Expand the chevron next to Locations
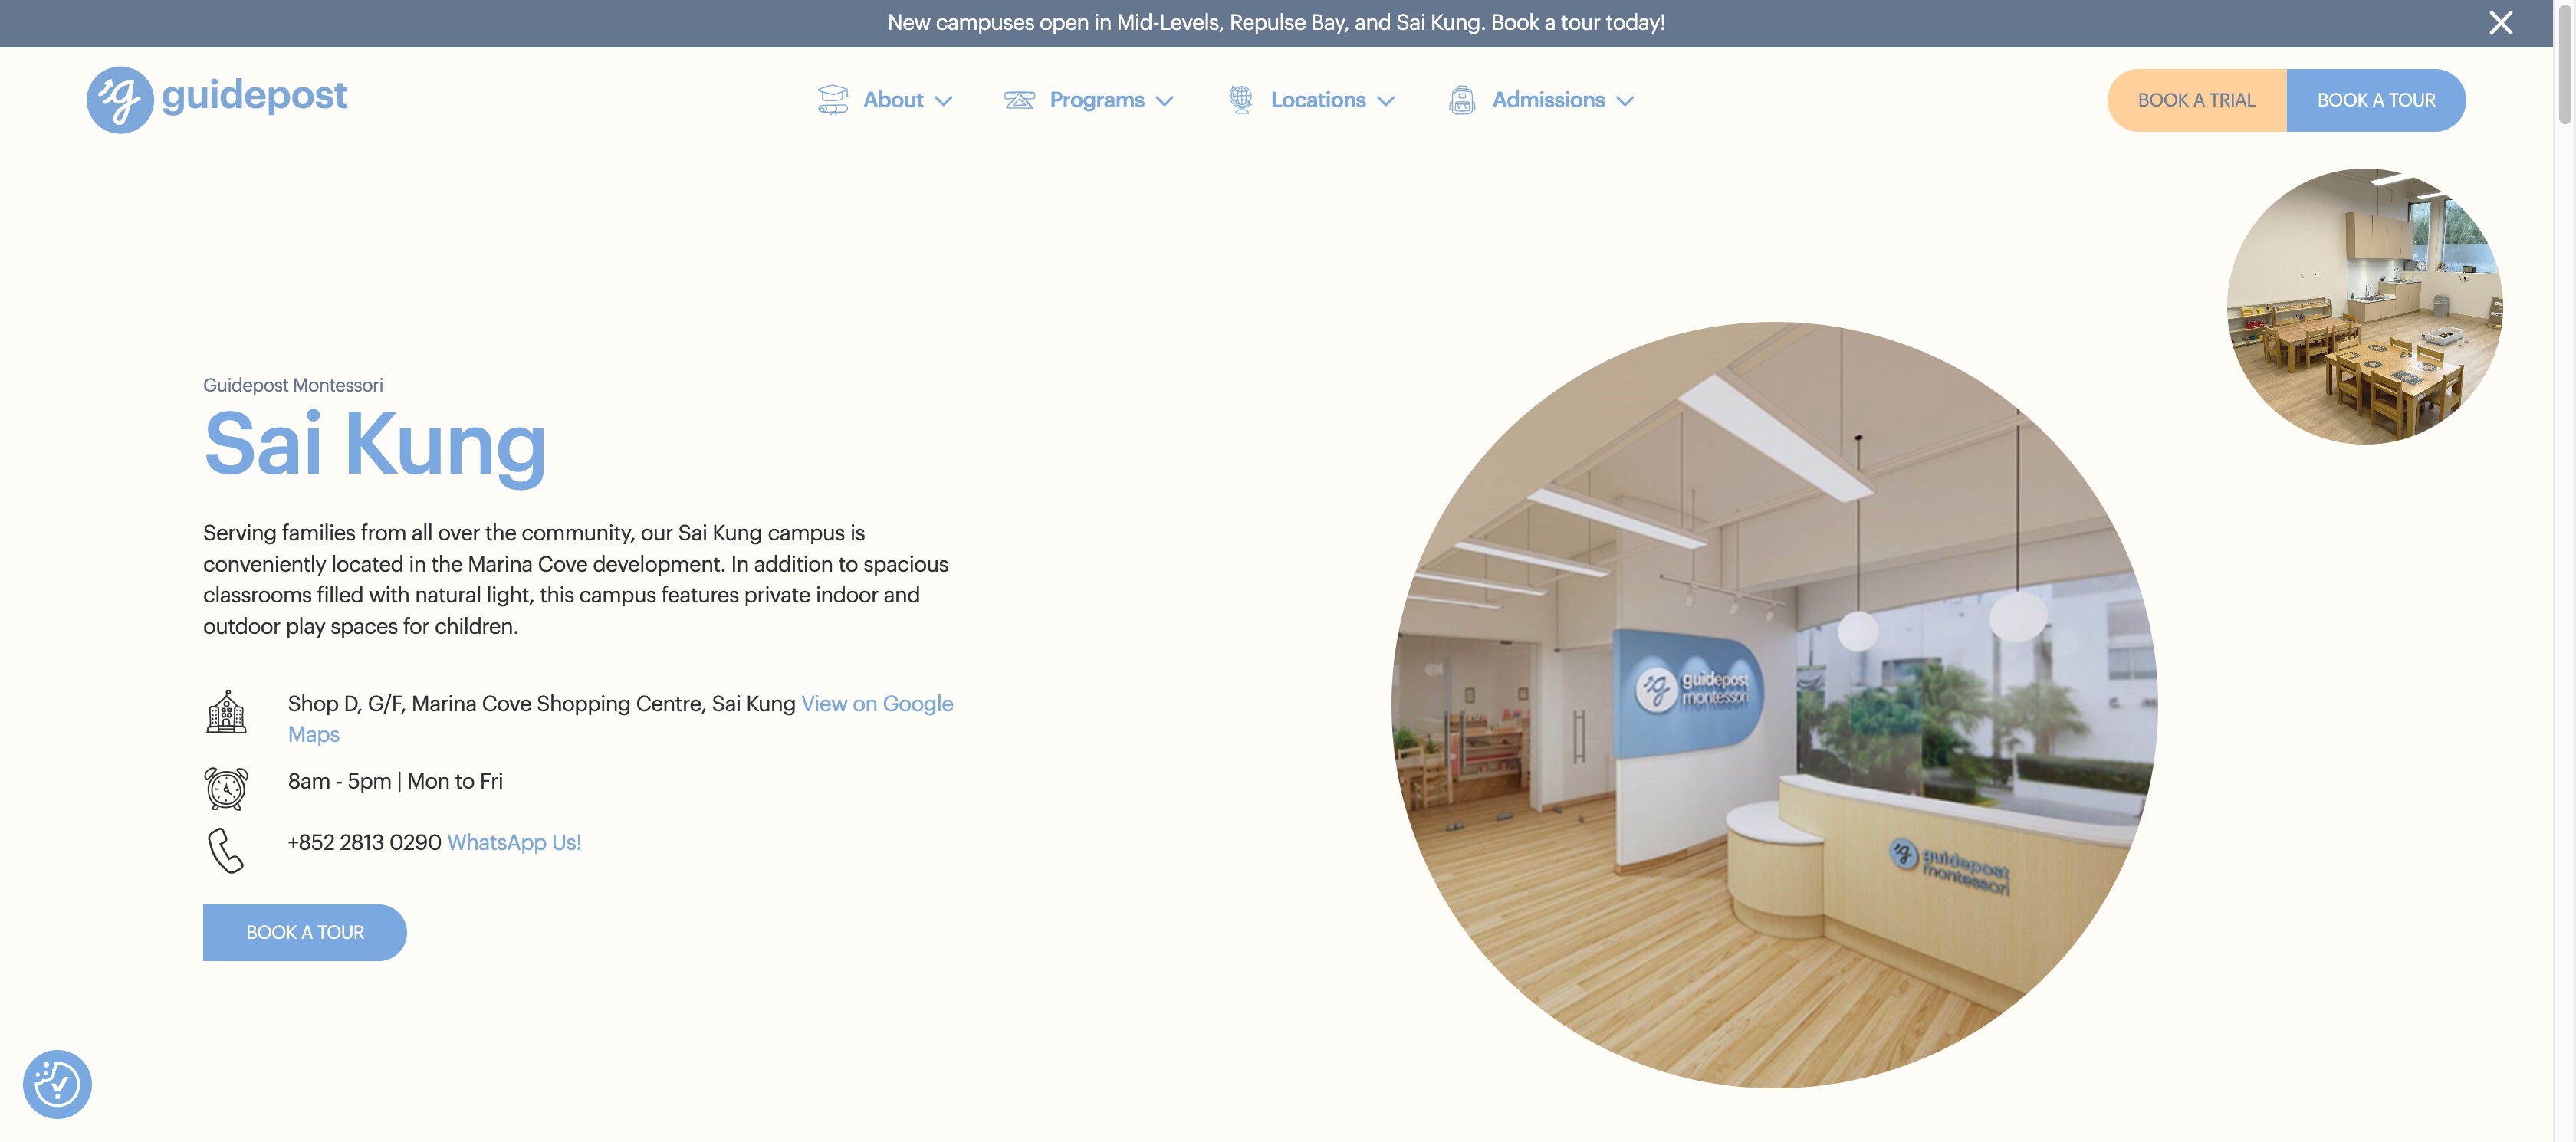The height and width of the screenshot is (1142, 2576). pyautogui.click(x=1385, y=101)
